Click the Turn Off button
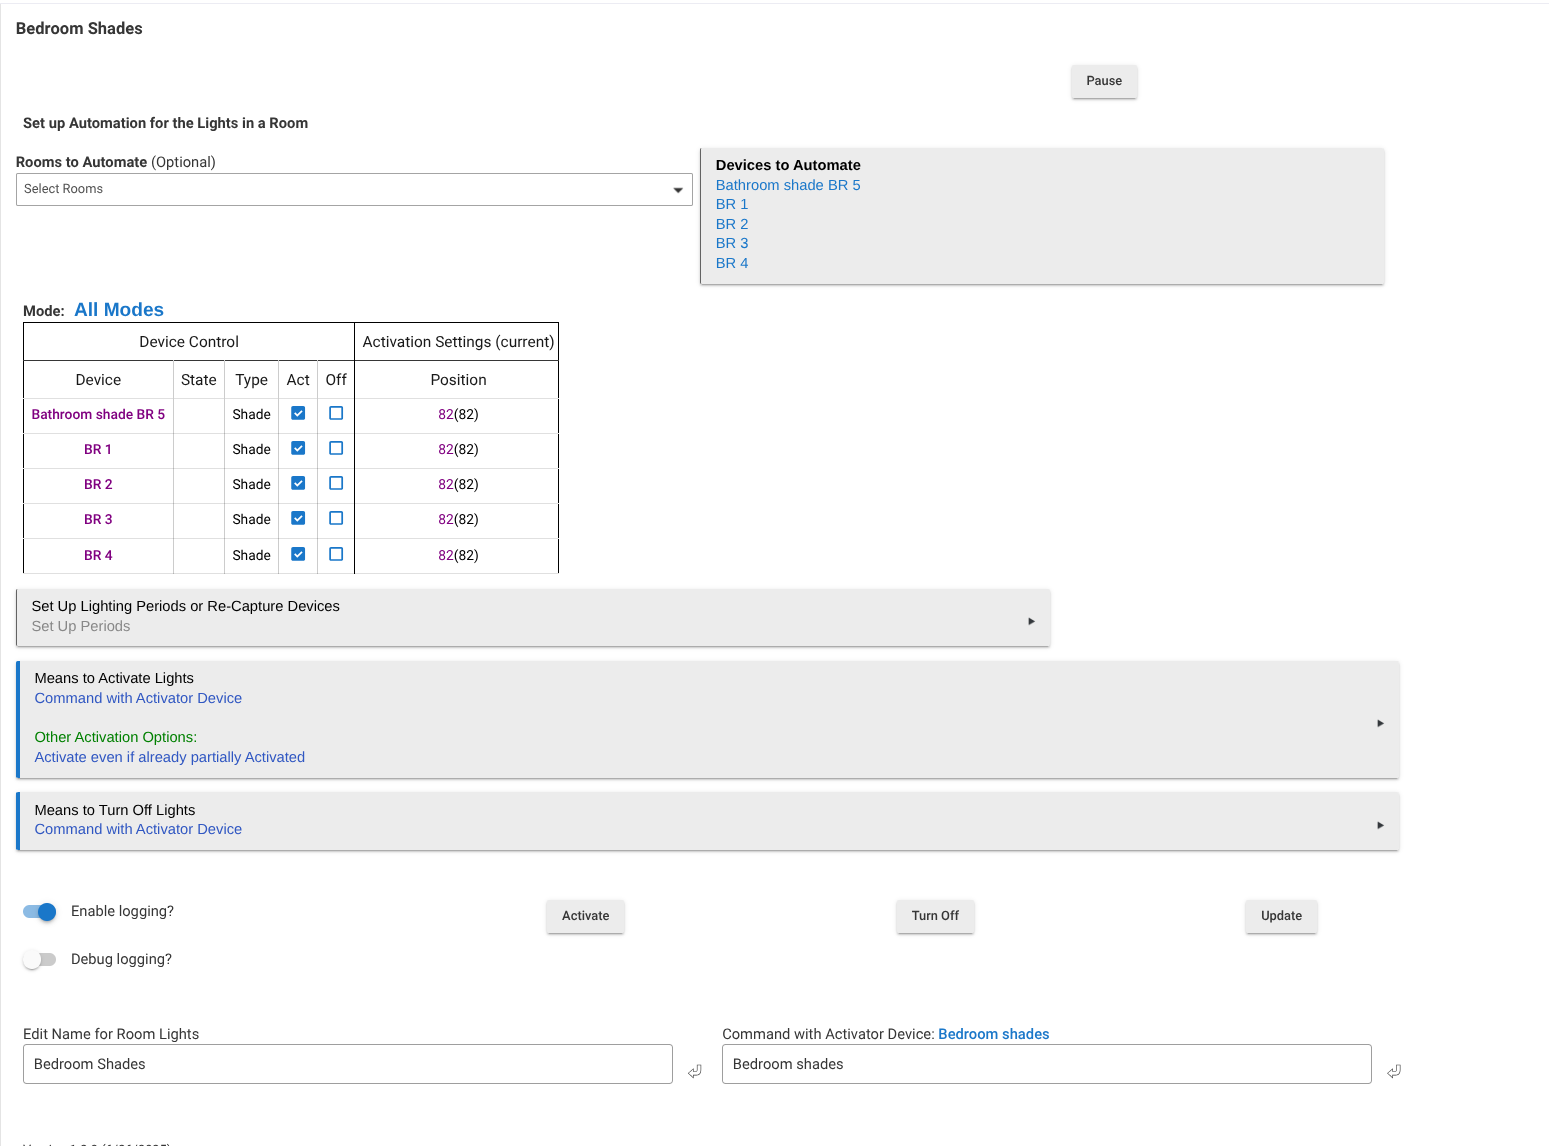This screenshot has height=1146, width=1549. tap(935, 916)
